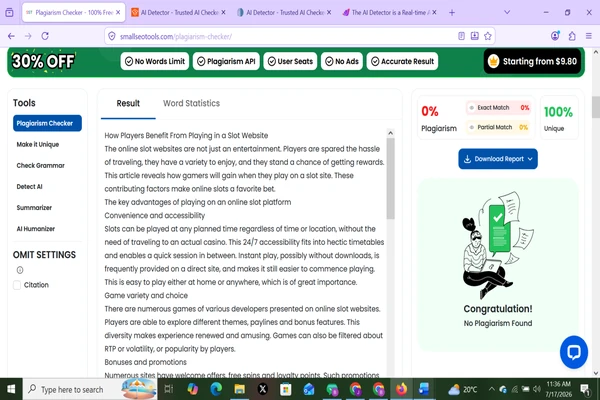
Task: Open the browser hamburger menu
Action: click(x=589, y=36)
